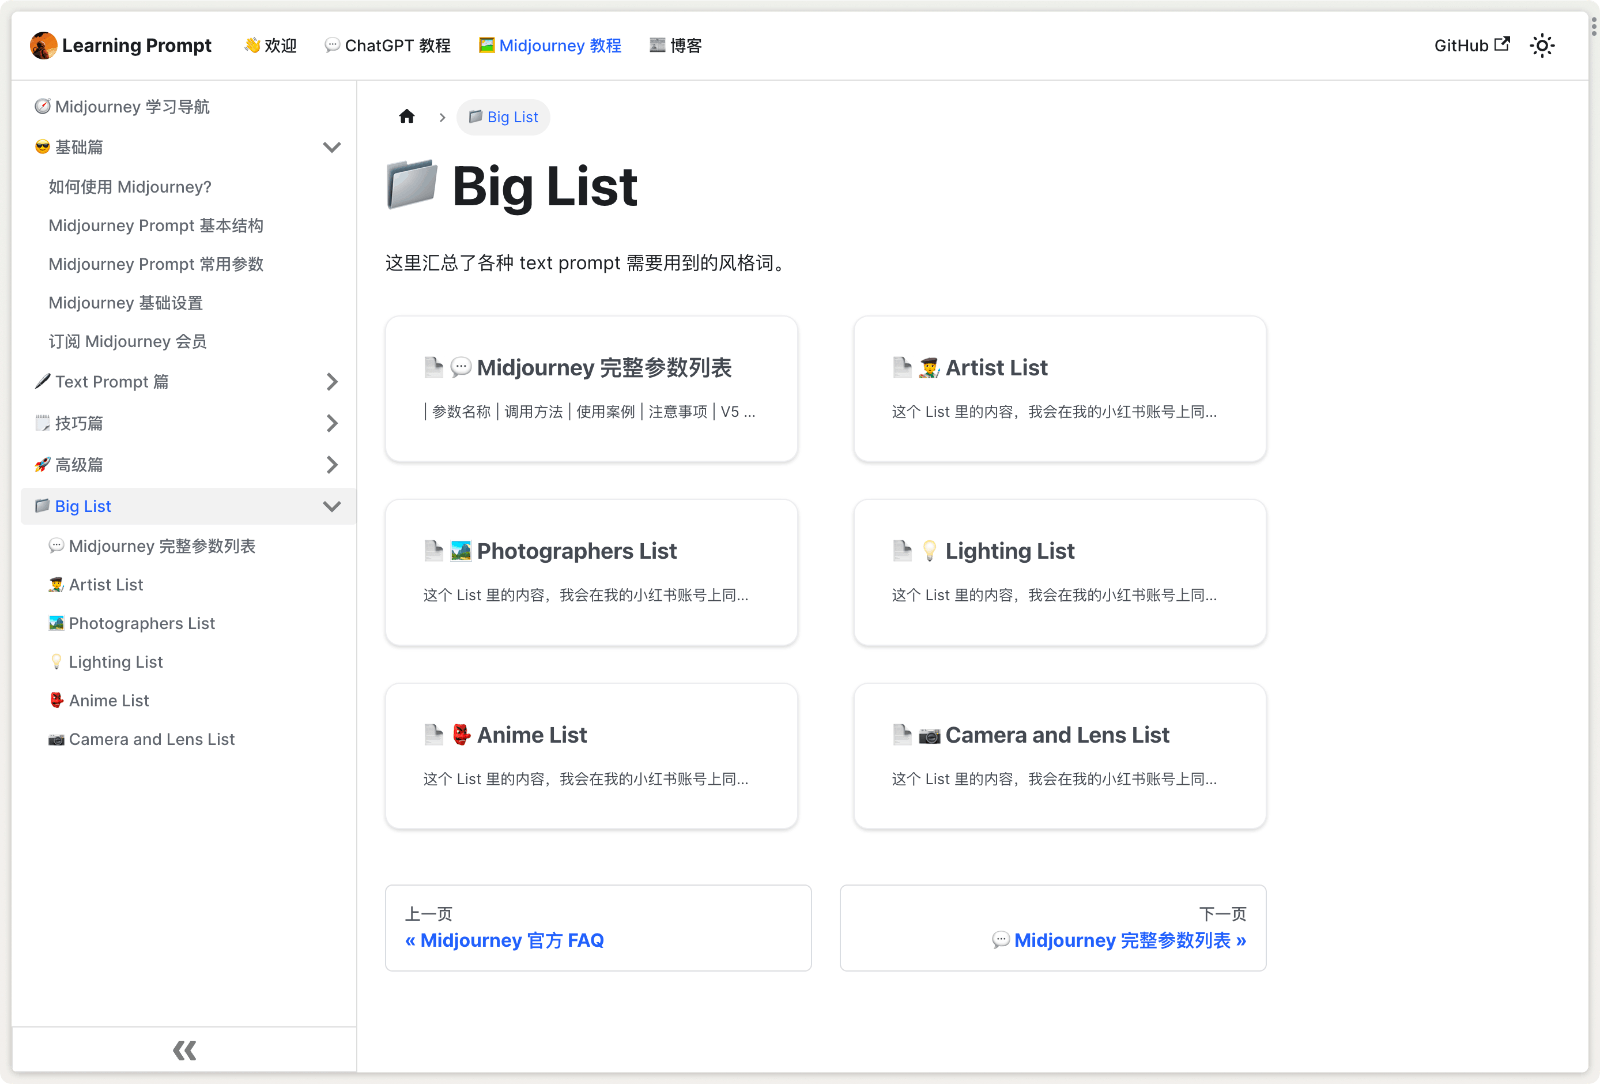Open the Anime List card

591,756
